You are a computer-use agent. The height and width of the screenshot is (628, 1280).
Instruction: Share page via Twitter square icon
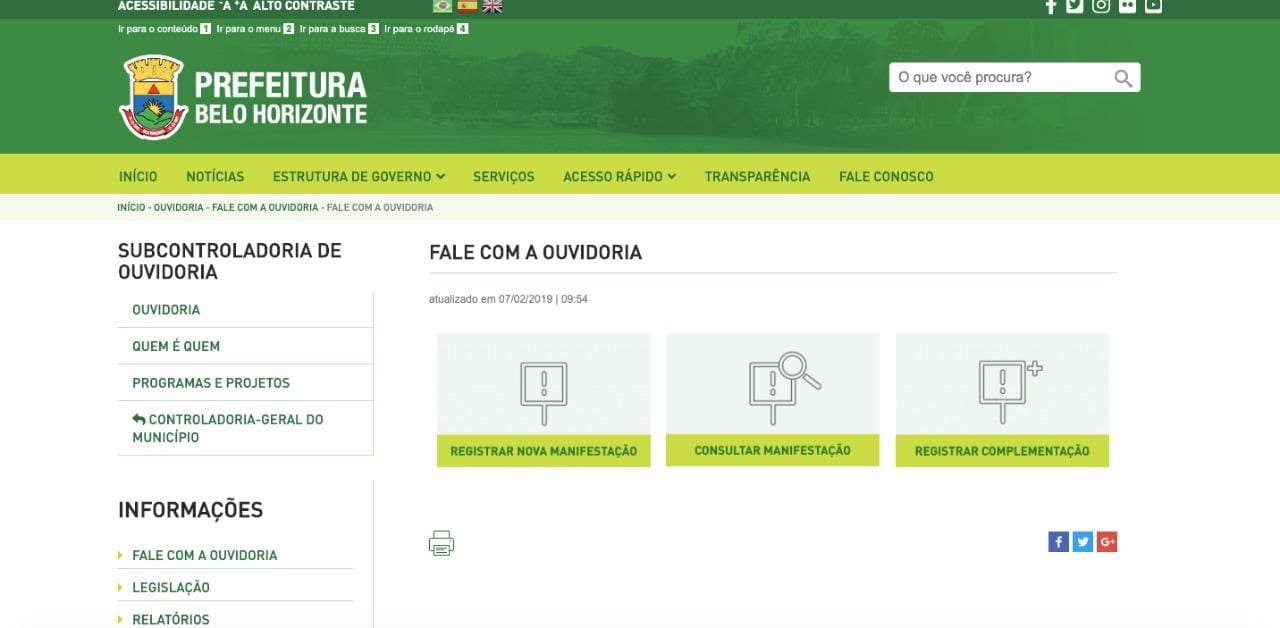pos(1082,542)
